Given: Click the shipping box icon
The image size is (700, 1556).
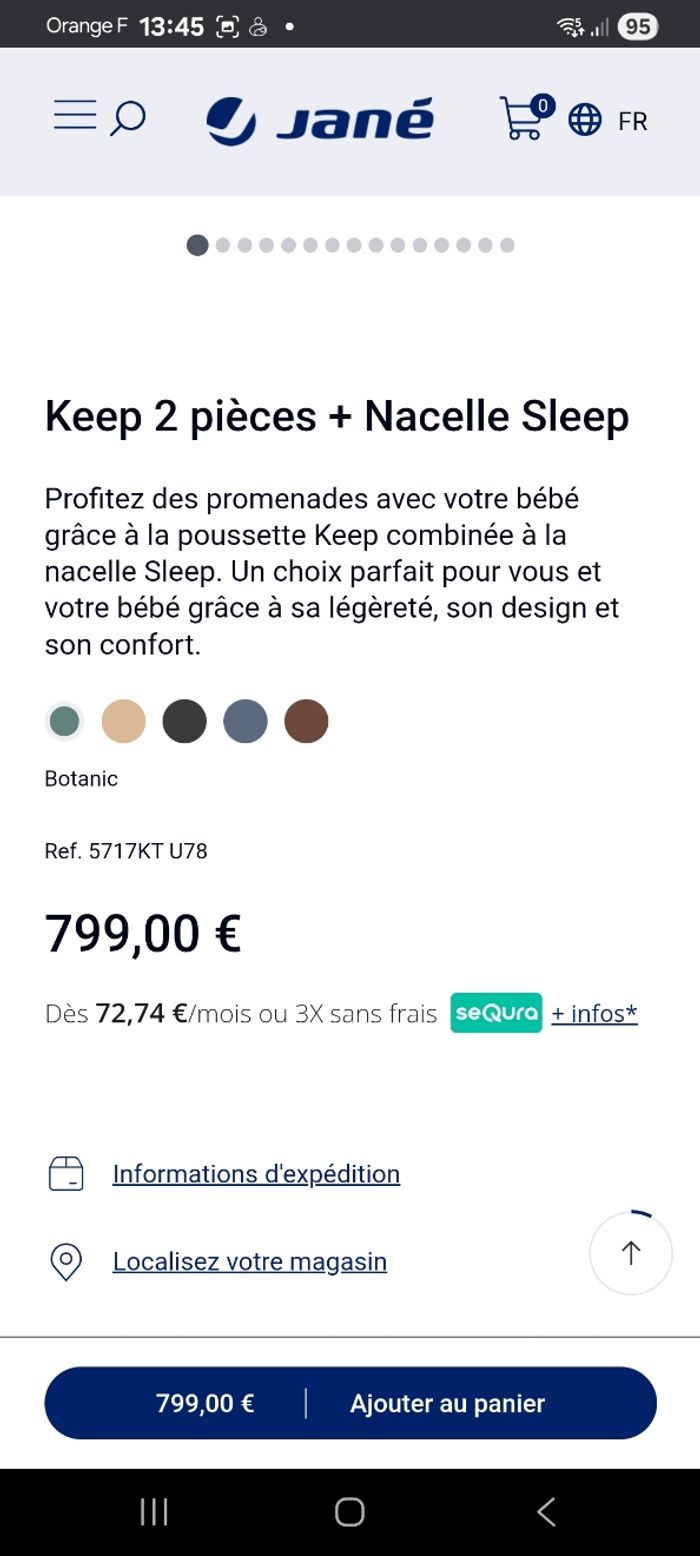Looking at the screenshot, I should pyautogui.click(x=66, y=1174).
